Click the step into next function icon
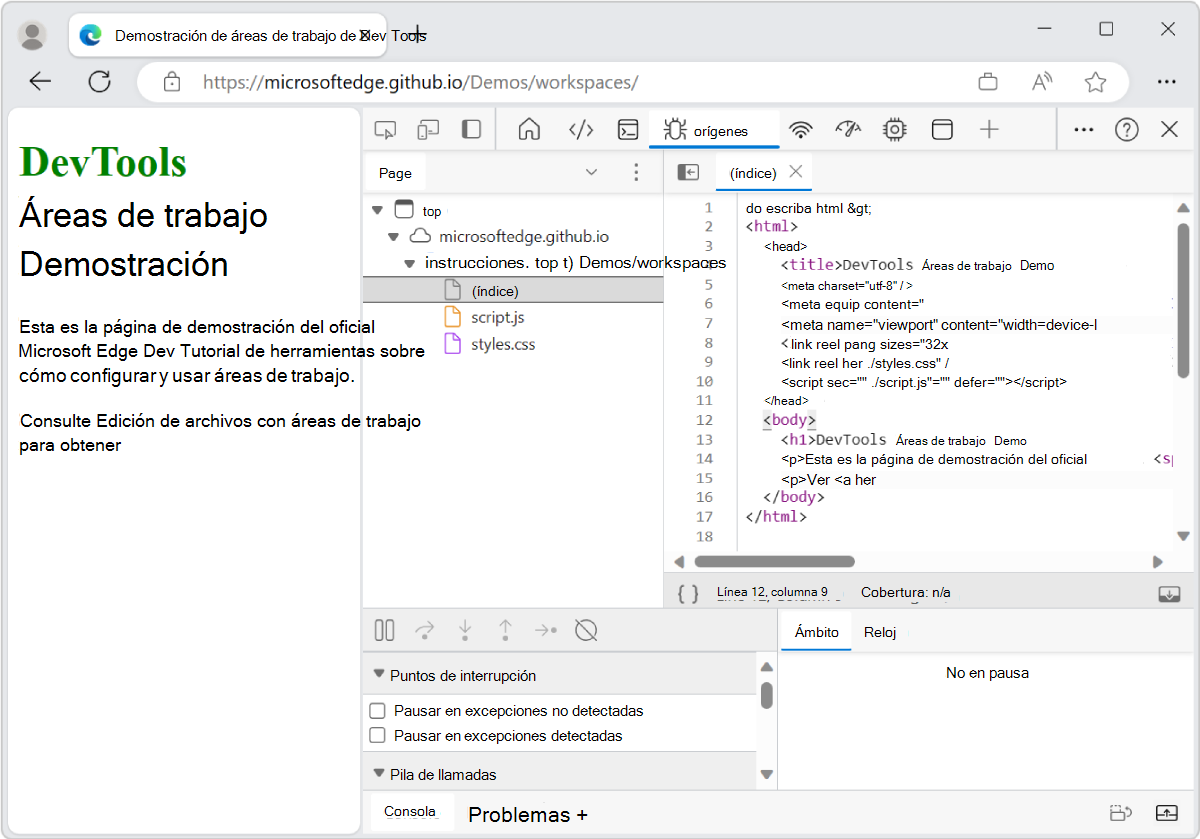1200x839 pixels. coord(465,630)
